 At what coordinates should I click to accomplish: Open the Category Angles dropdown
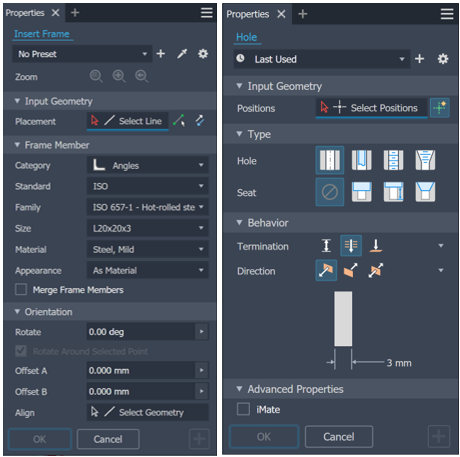pos(148,165)
